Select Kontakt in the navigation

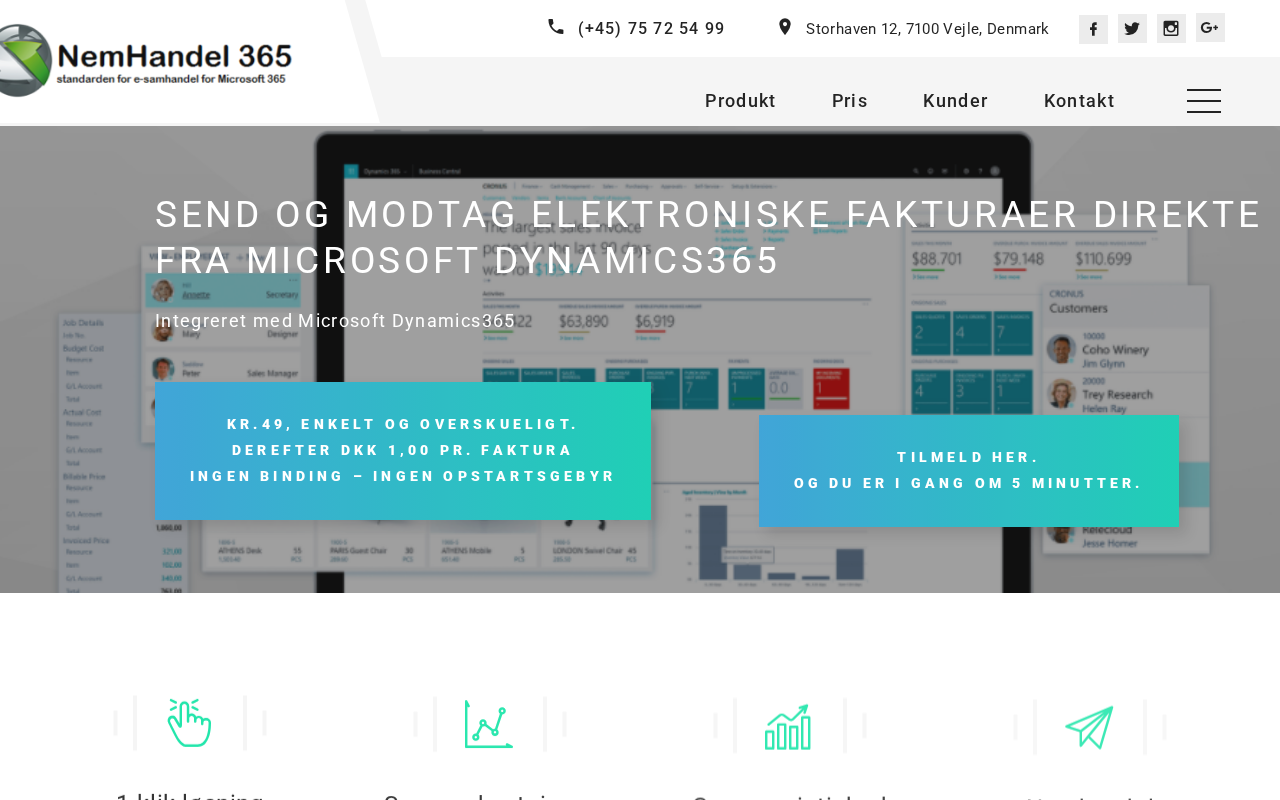coord(1079,101)
